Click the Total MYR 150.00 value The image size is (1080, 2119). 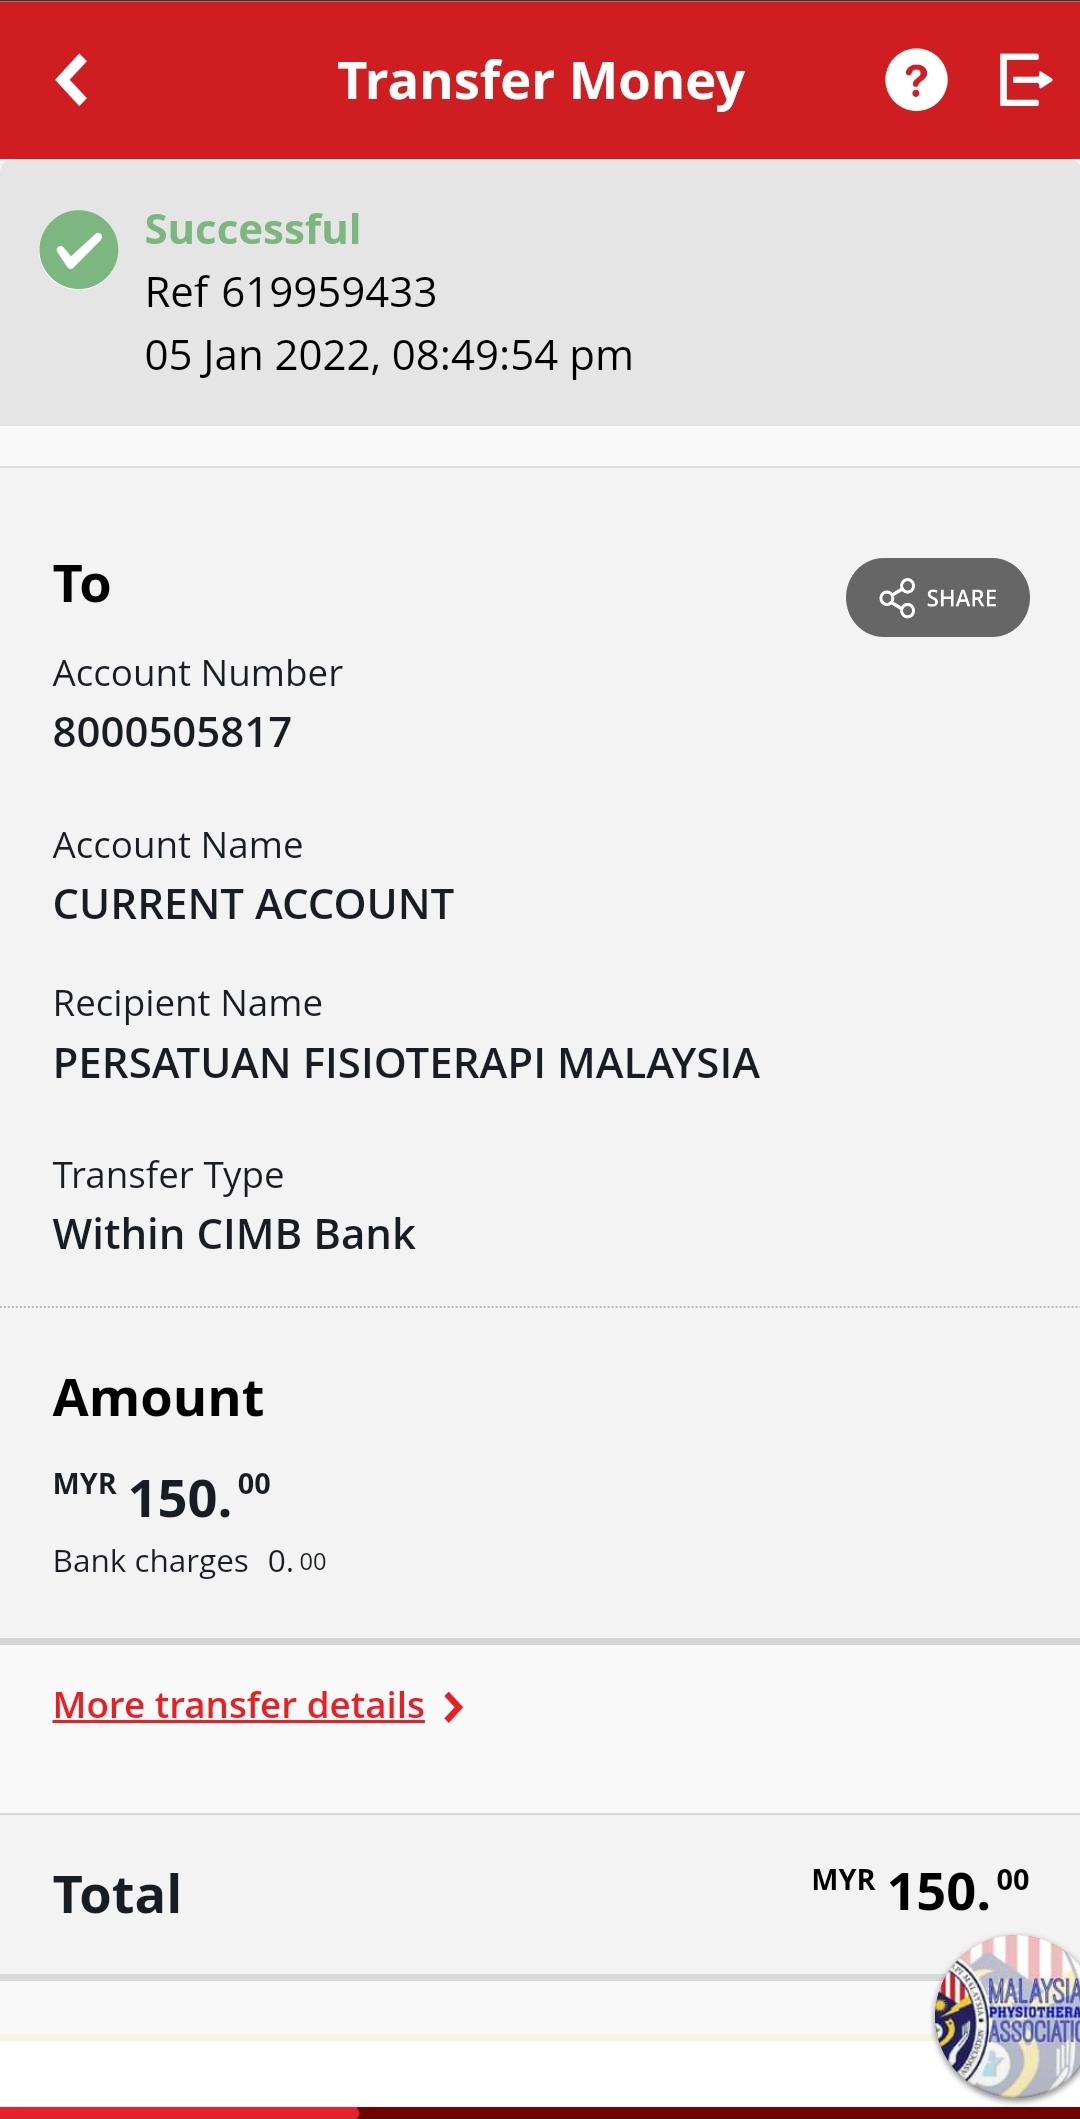pos(920,1891)
